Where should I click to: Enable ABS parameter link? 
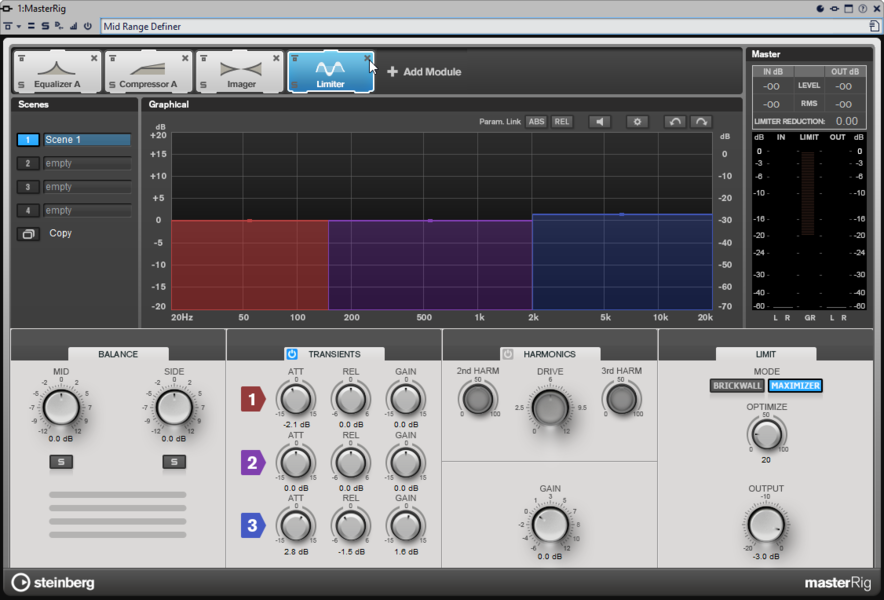[x=536, y=122]
